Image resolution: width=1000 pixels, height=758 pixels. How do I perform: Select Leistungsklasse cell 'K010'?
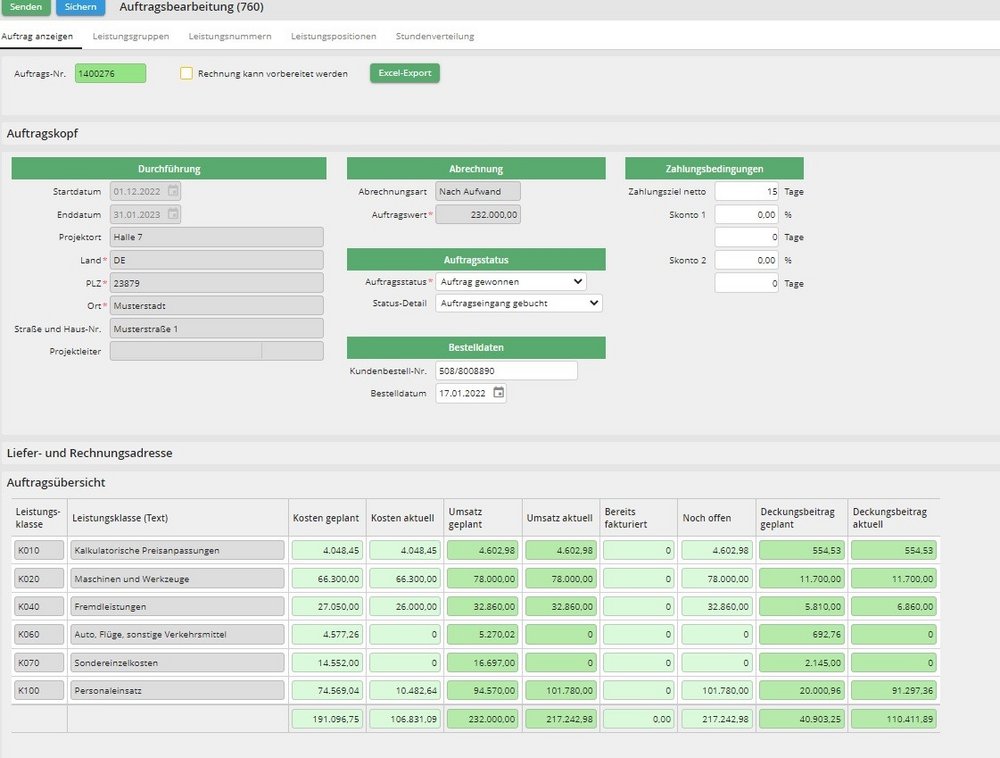pyautogui.click(x=39, y=550)
